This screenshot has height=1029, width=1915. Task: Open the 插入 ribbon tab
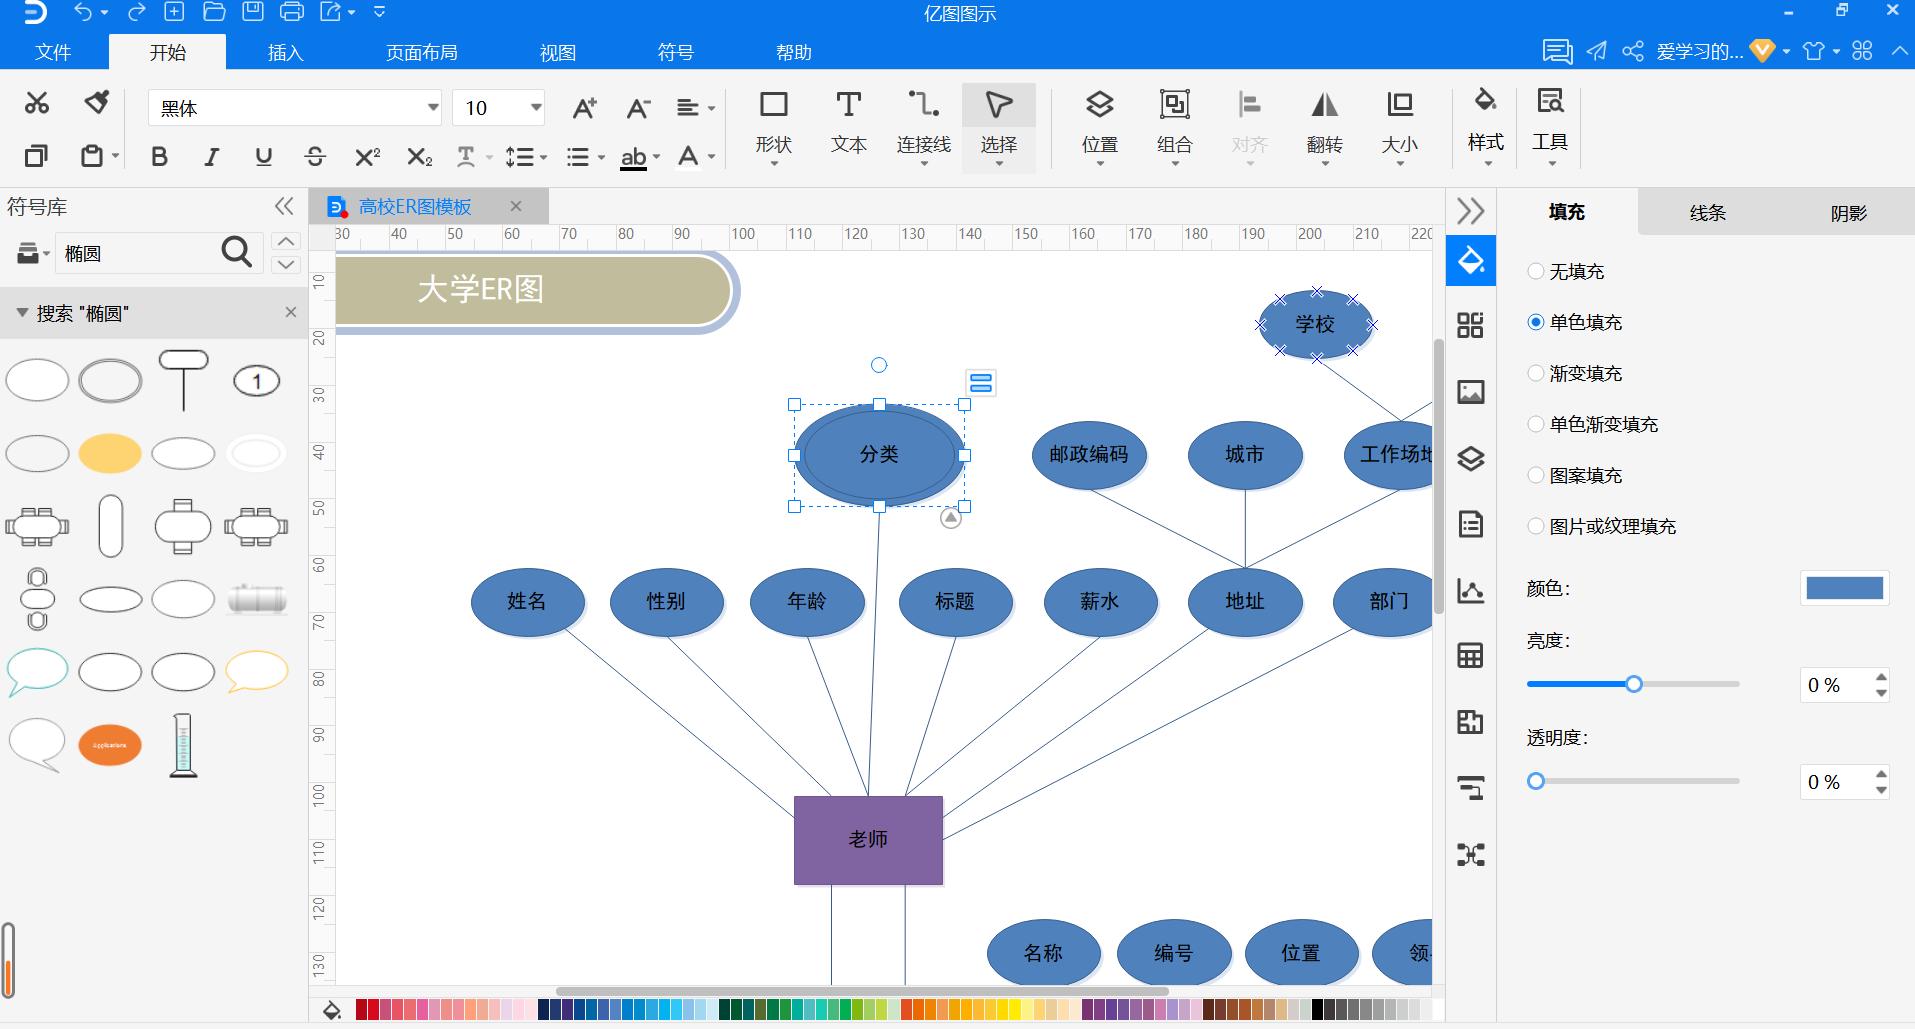(285, 52)
